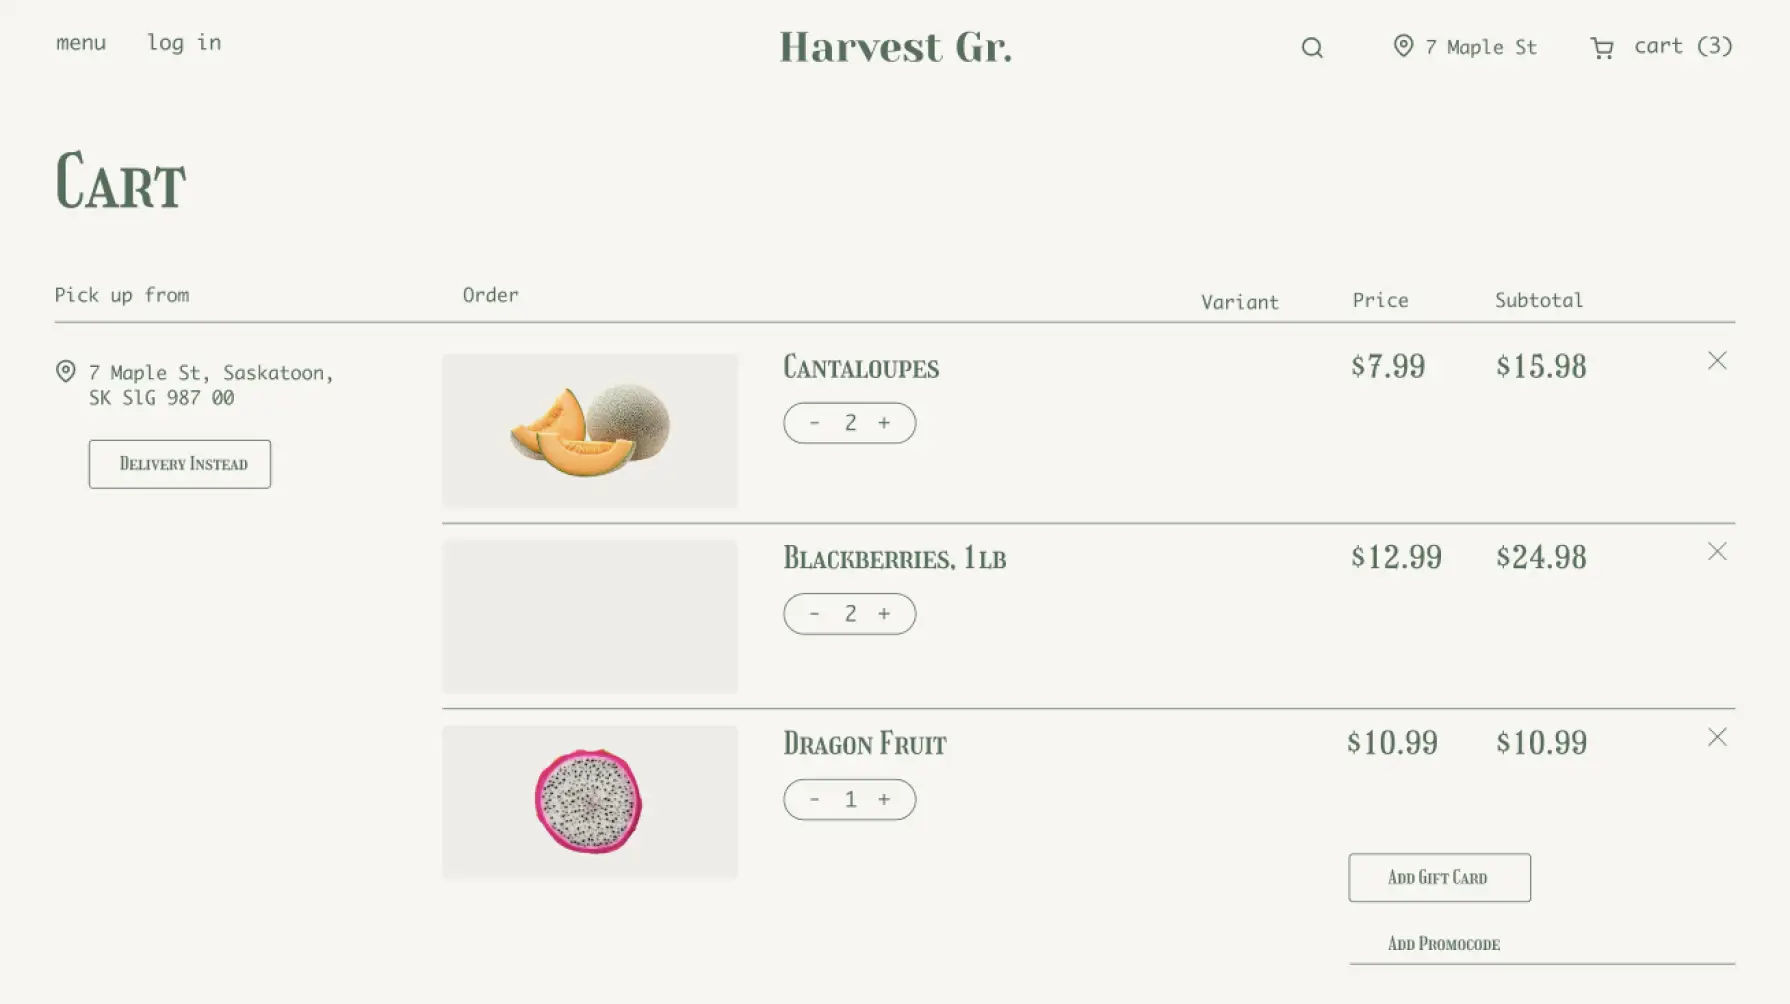Viewport: 1790px width, 1004px height.
Task: Decrease Dragon Fruit quantity with minus
Action: (815, 800)
